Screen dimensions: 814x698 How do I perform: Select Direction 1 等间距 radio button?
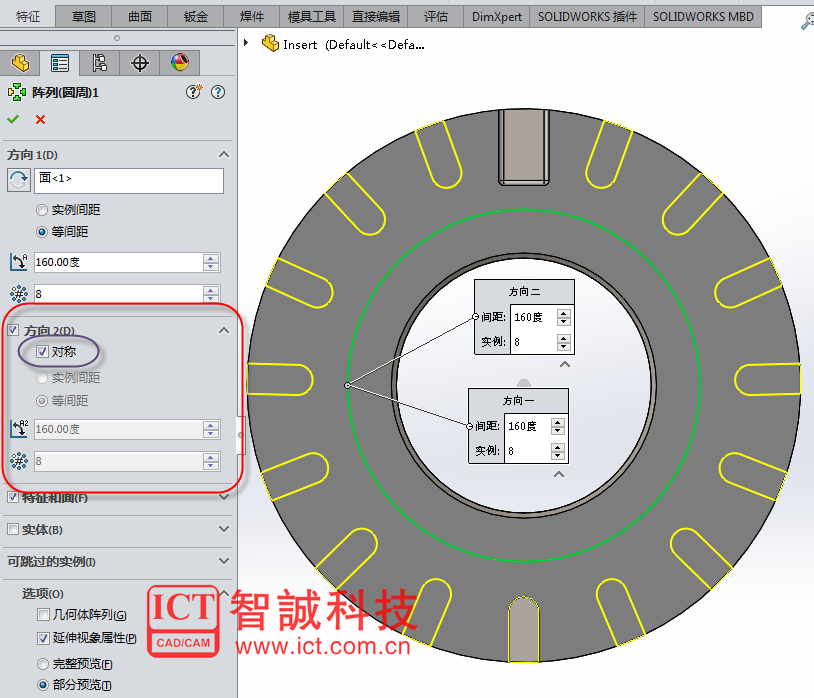click(x=42, y=232)
